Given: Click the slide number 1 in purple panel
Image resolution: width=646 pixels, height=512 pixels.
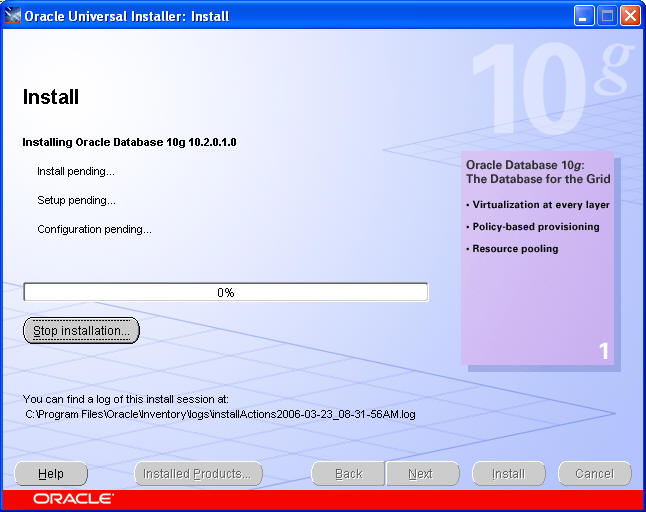Looking at the screenshot, I should [x=603, y=351].
